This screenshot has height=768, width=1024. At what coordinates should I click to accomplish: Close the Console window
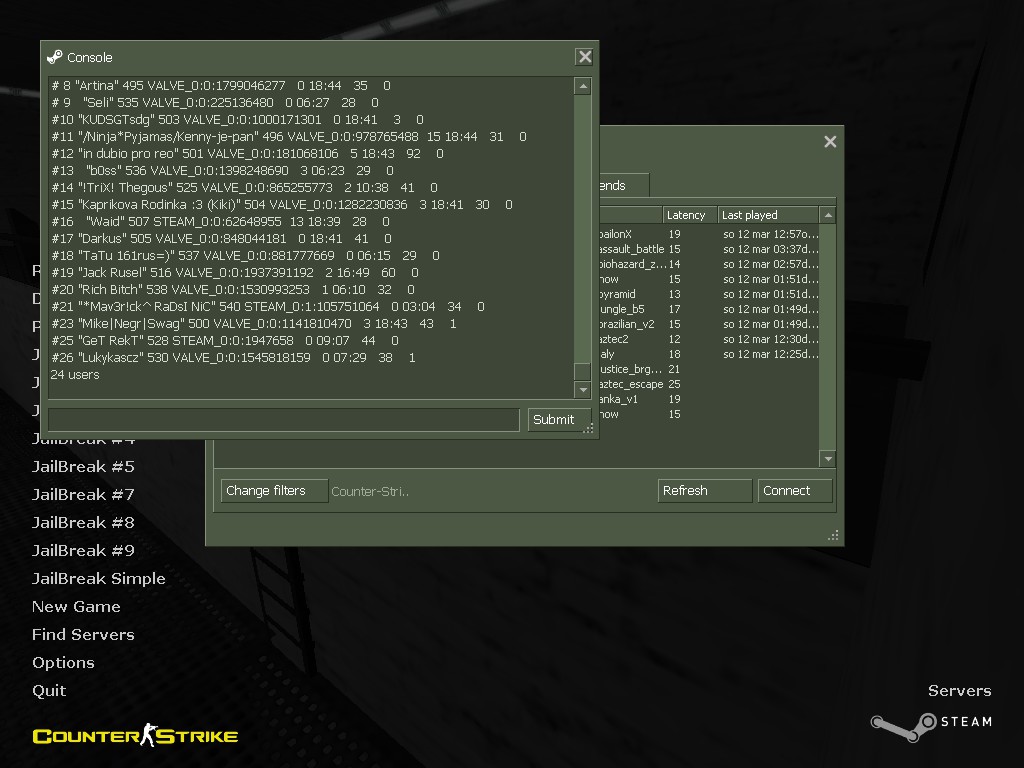(584, 57)
